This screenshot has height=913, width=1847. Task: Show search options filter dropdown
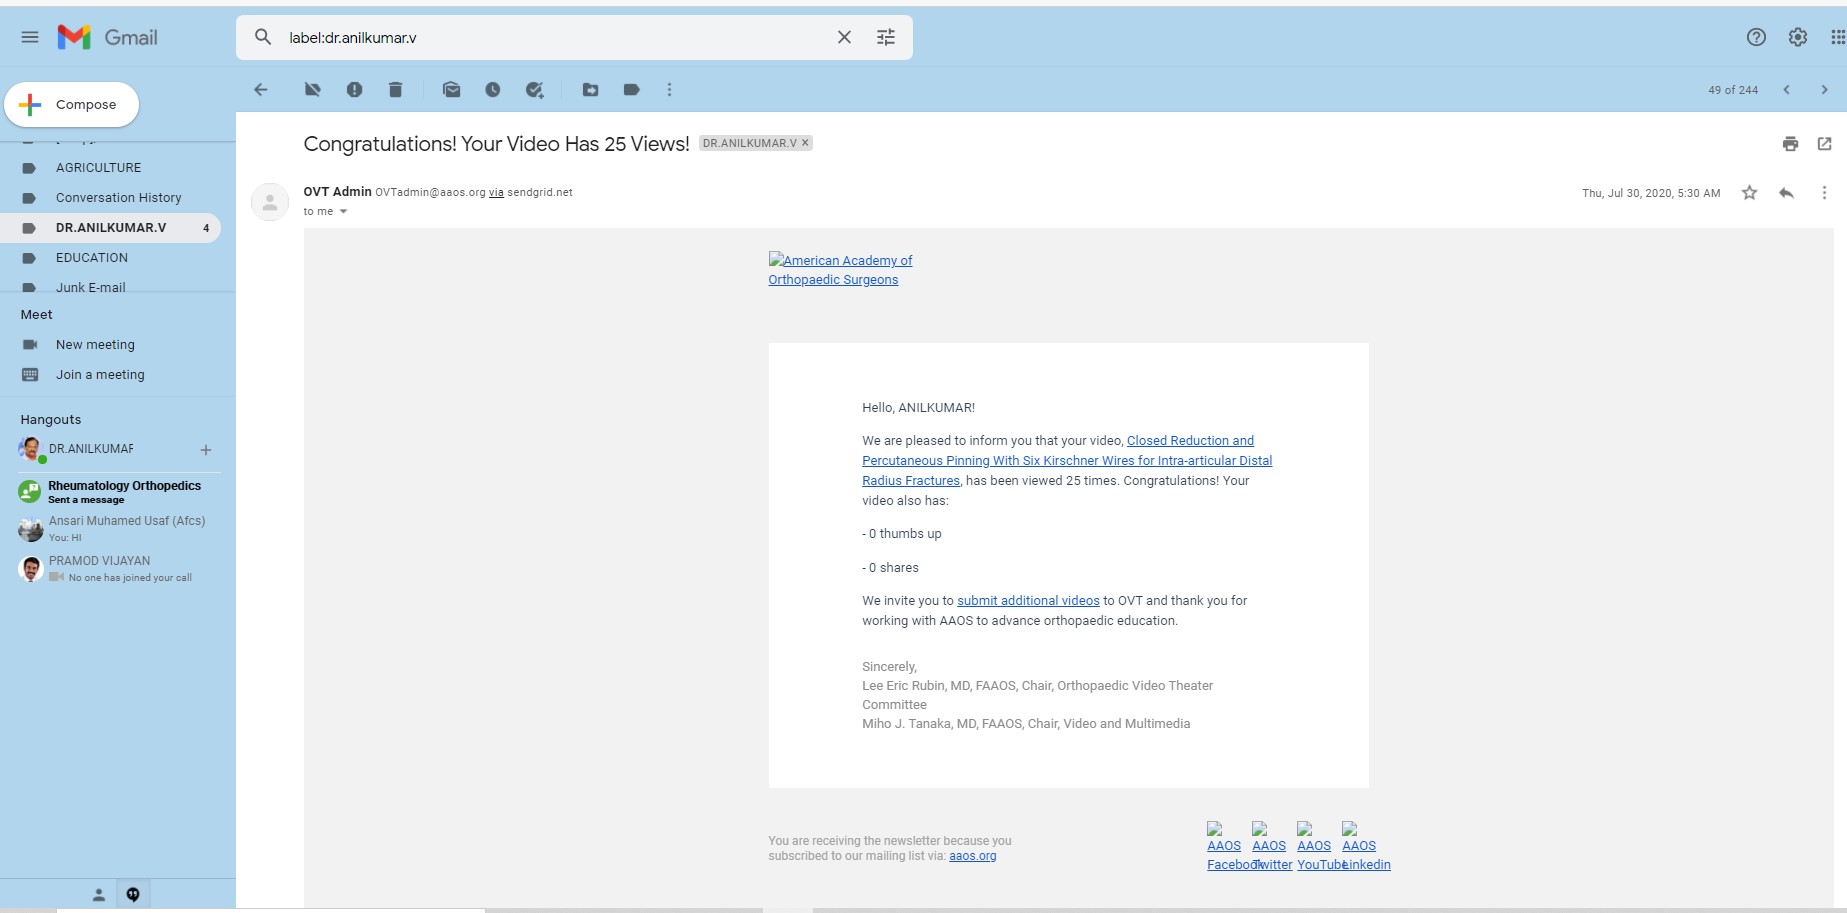pyautogui.click(x=886, y=37)
